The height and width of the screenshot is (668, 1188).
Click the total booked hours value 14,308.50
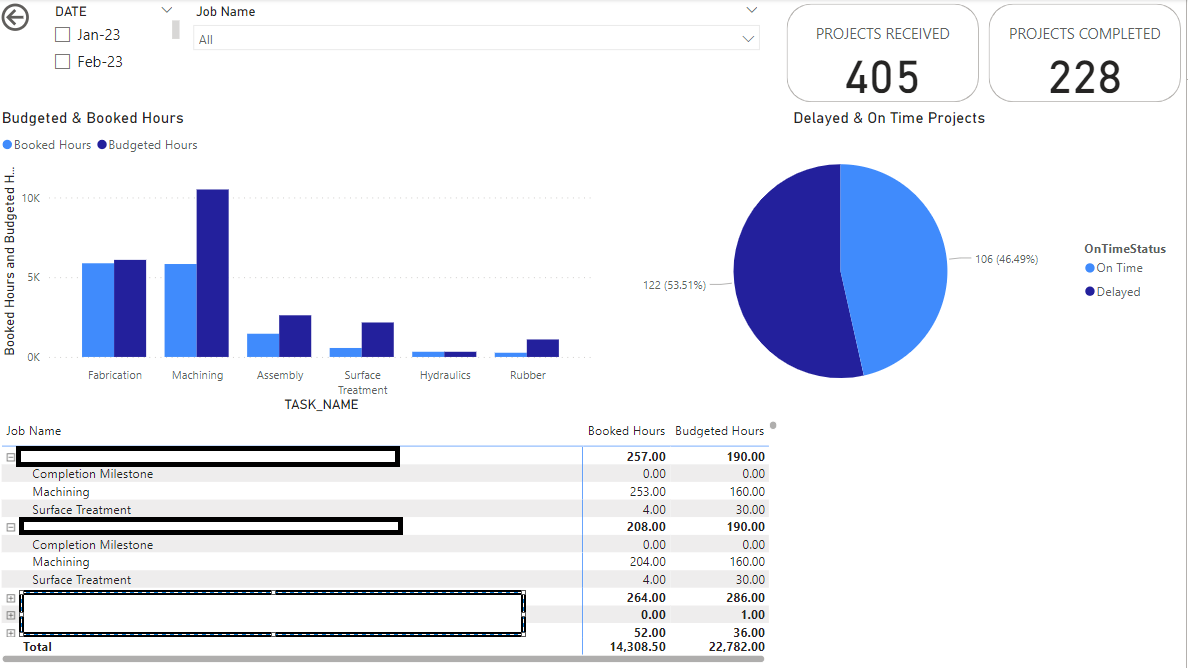tap(638, 647)
